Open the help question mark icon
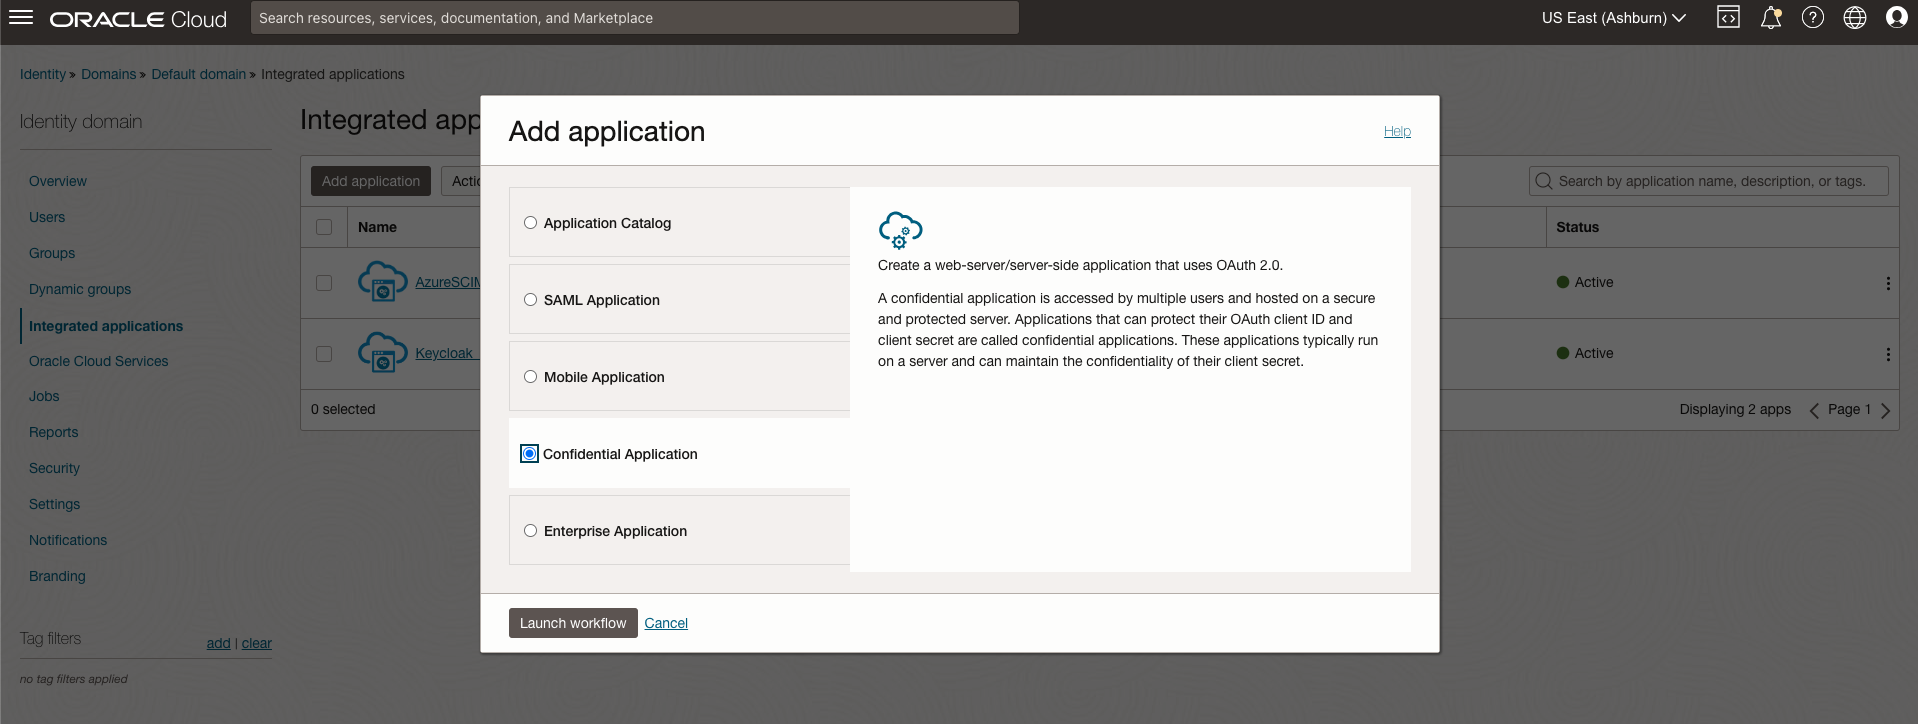 (x=1813, y=17)
